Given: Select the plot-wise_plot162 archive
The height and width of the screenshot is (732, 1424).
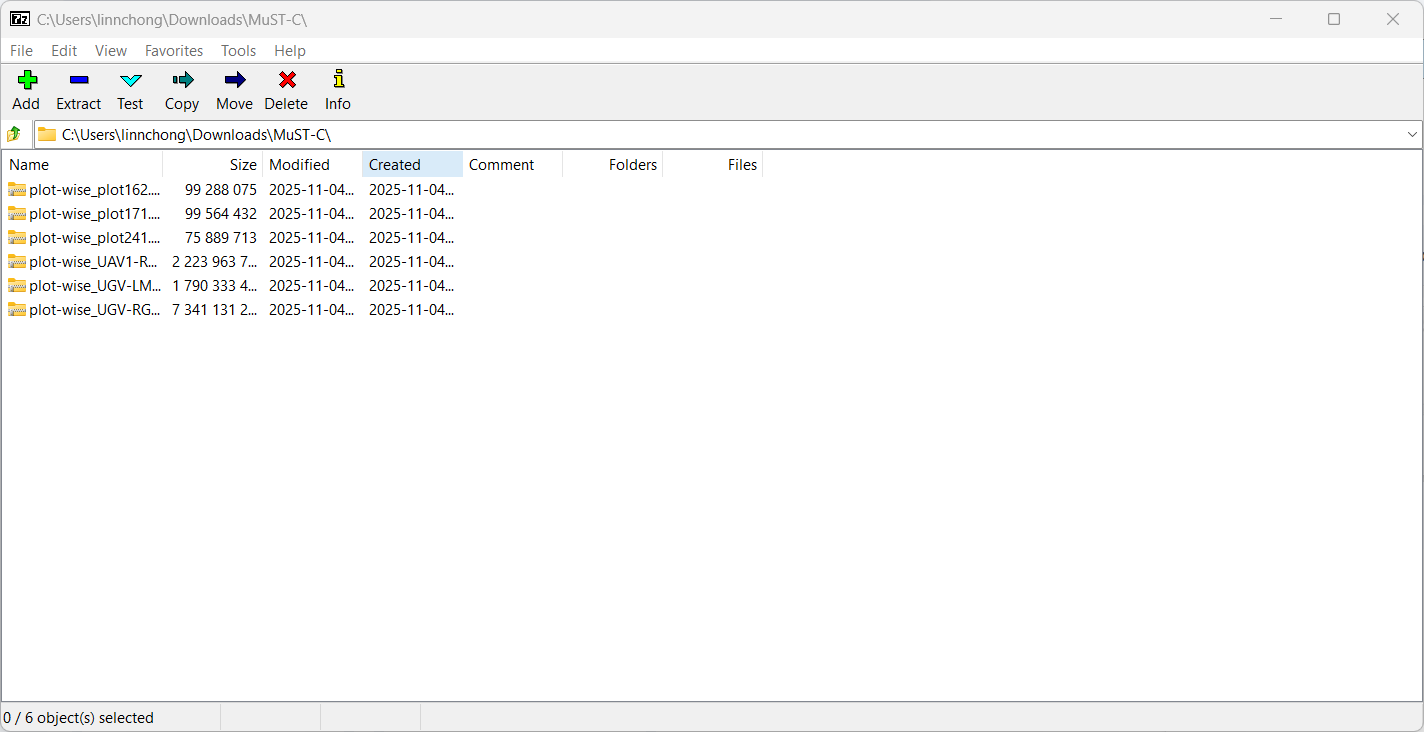Looking at the screenshot, I should [x=94, y=190].
